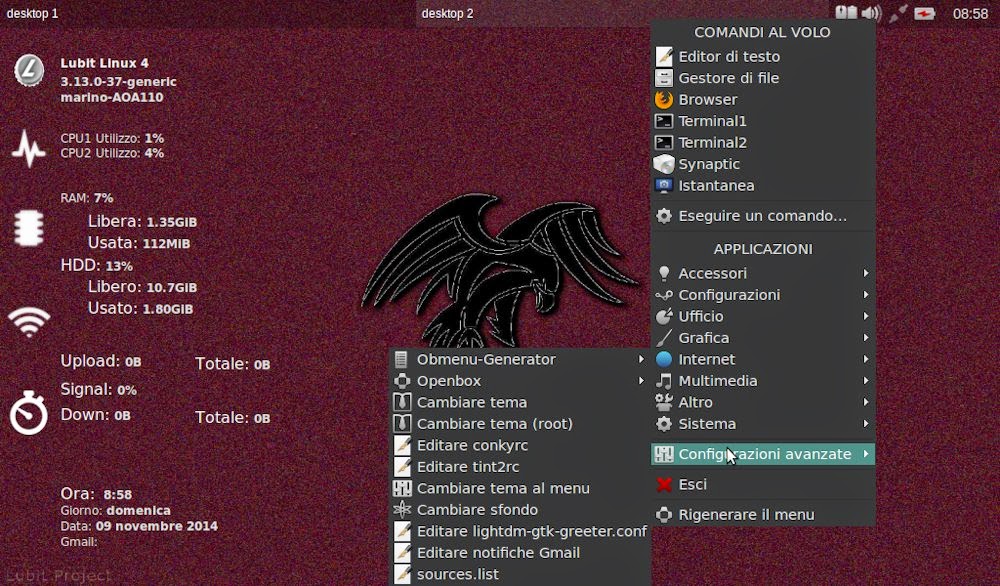Click the Internet globe icon
Viewport: 1000px width, 586px height.
point(664,359)
